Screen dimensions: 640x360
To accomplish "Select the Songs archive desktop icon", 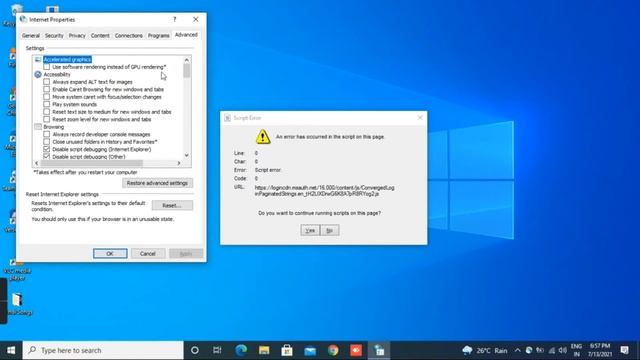I will click(x=18, y=304).
